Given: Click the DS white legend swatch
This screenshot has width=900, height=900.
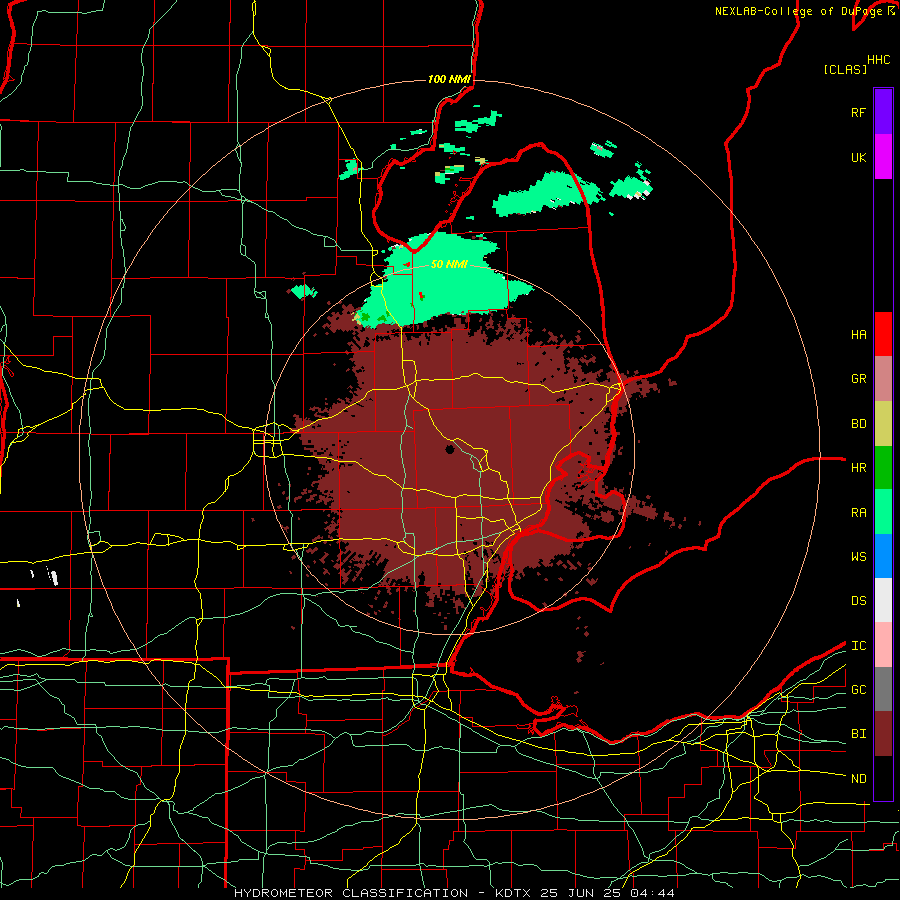Looking at the screenshot, I should (x=883, y=600).
